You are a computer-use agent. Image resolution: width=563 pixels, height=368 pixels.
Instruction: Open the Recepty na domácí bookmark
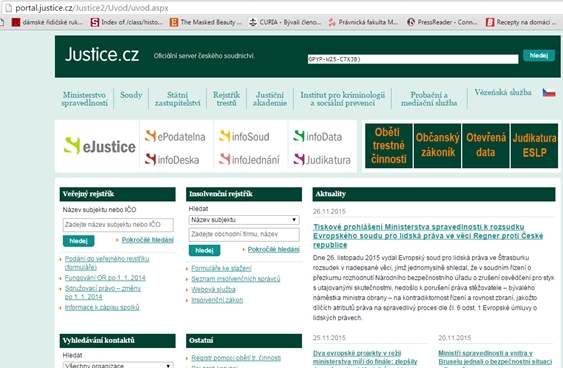[521, 22]
